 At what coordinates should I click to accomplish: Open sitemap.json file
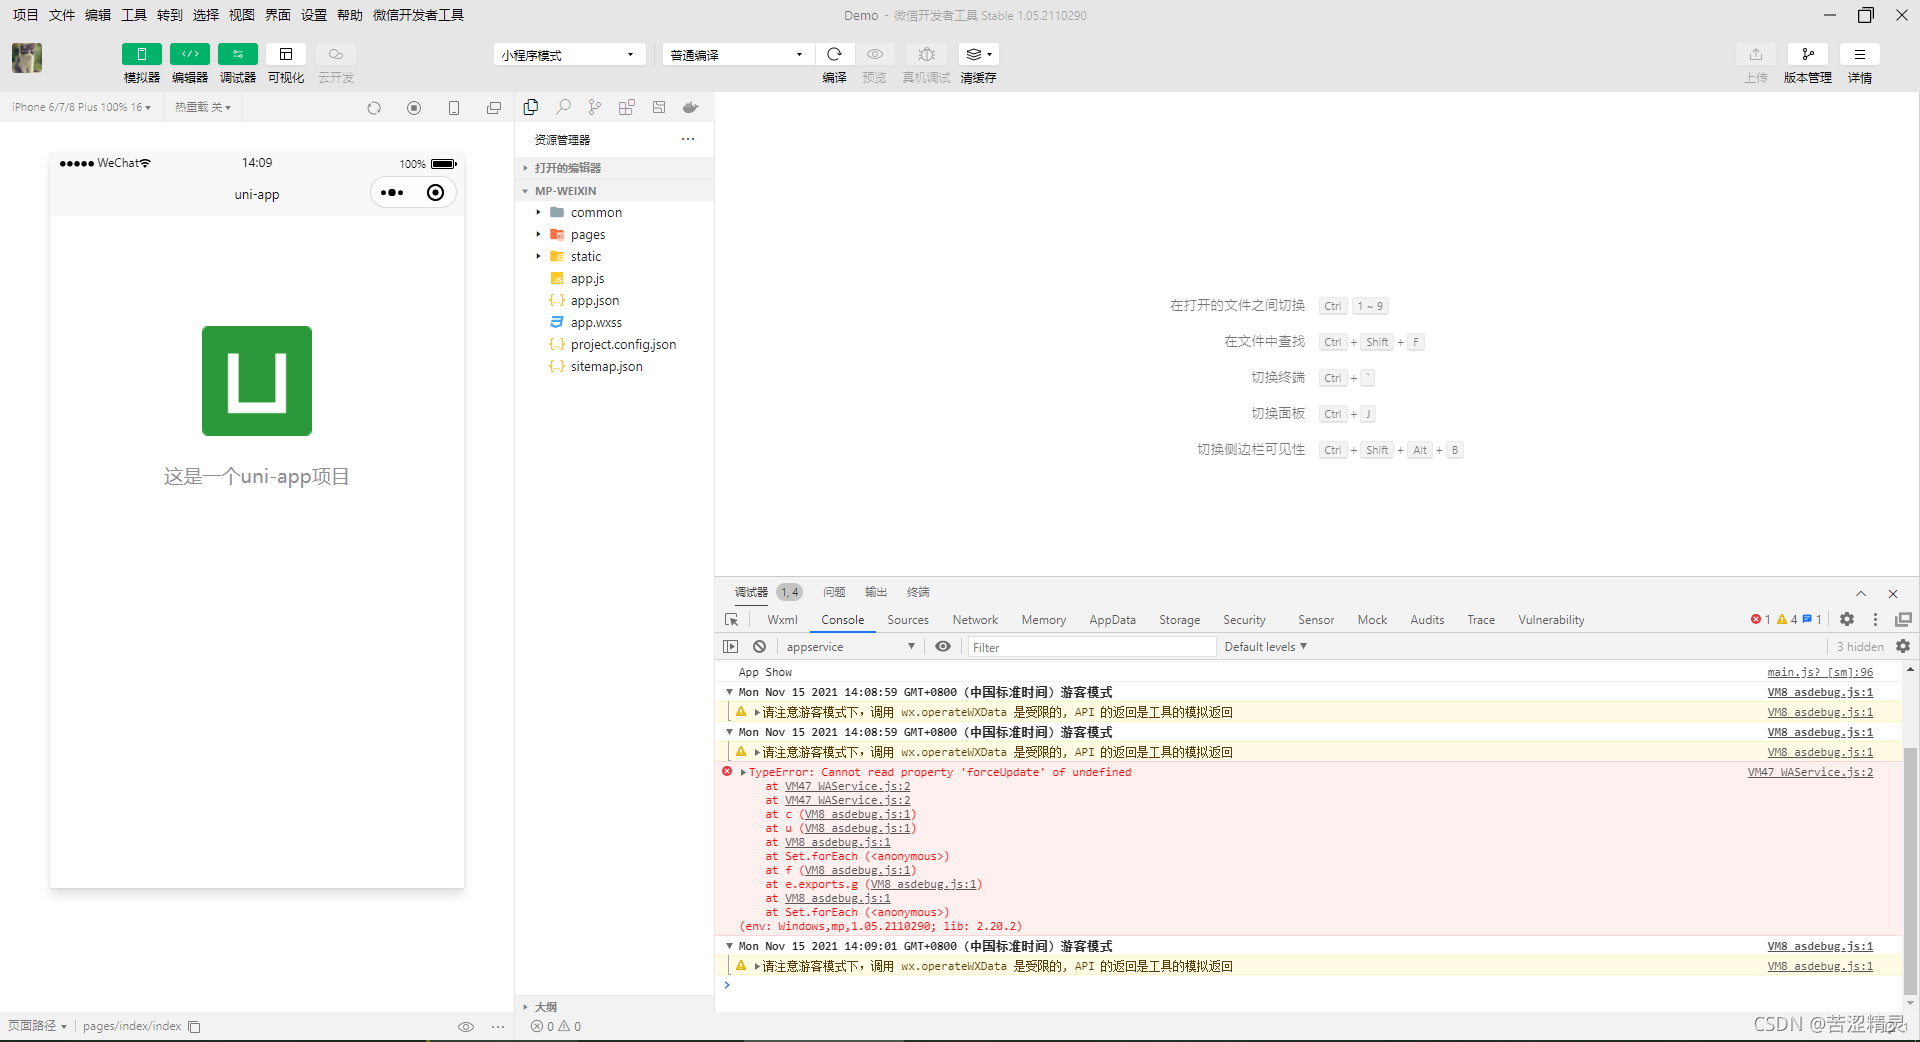pos(606,367)
